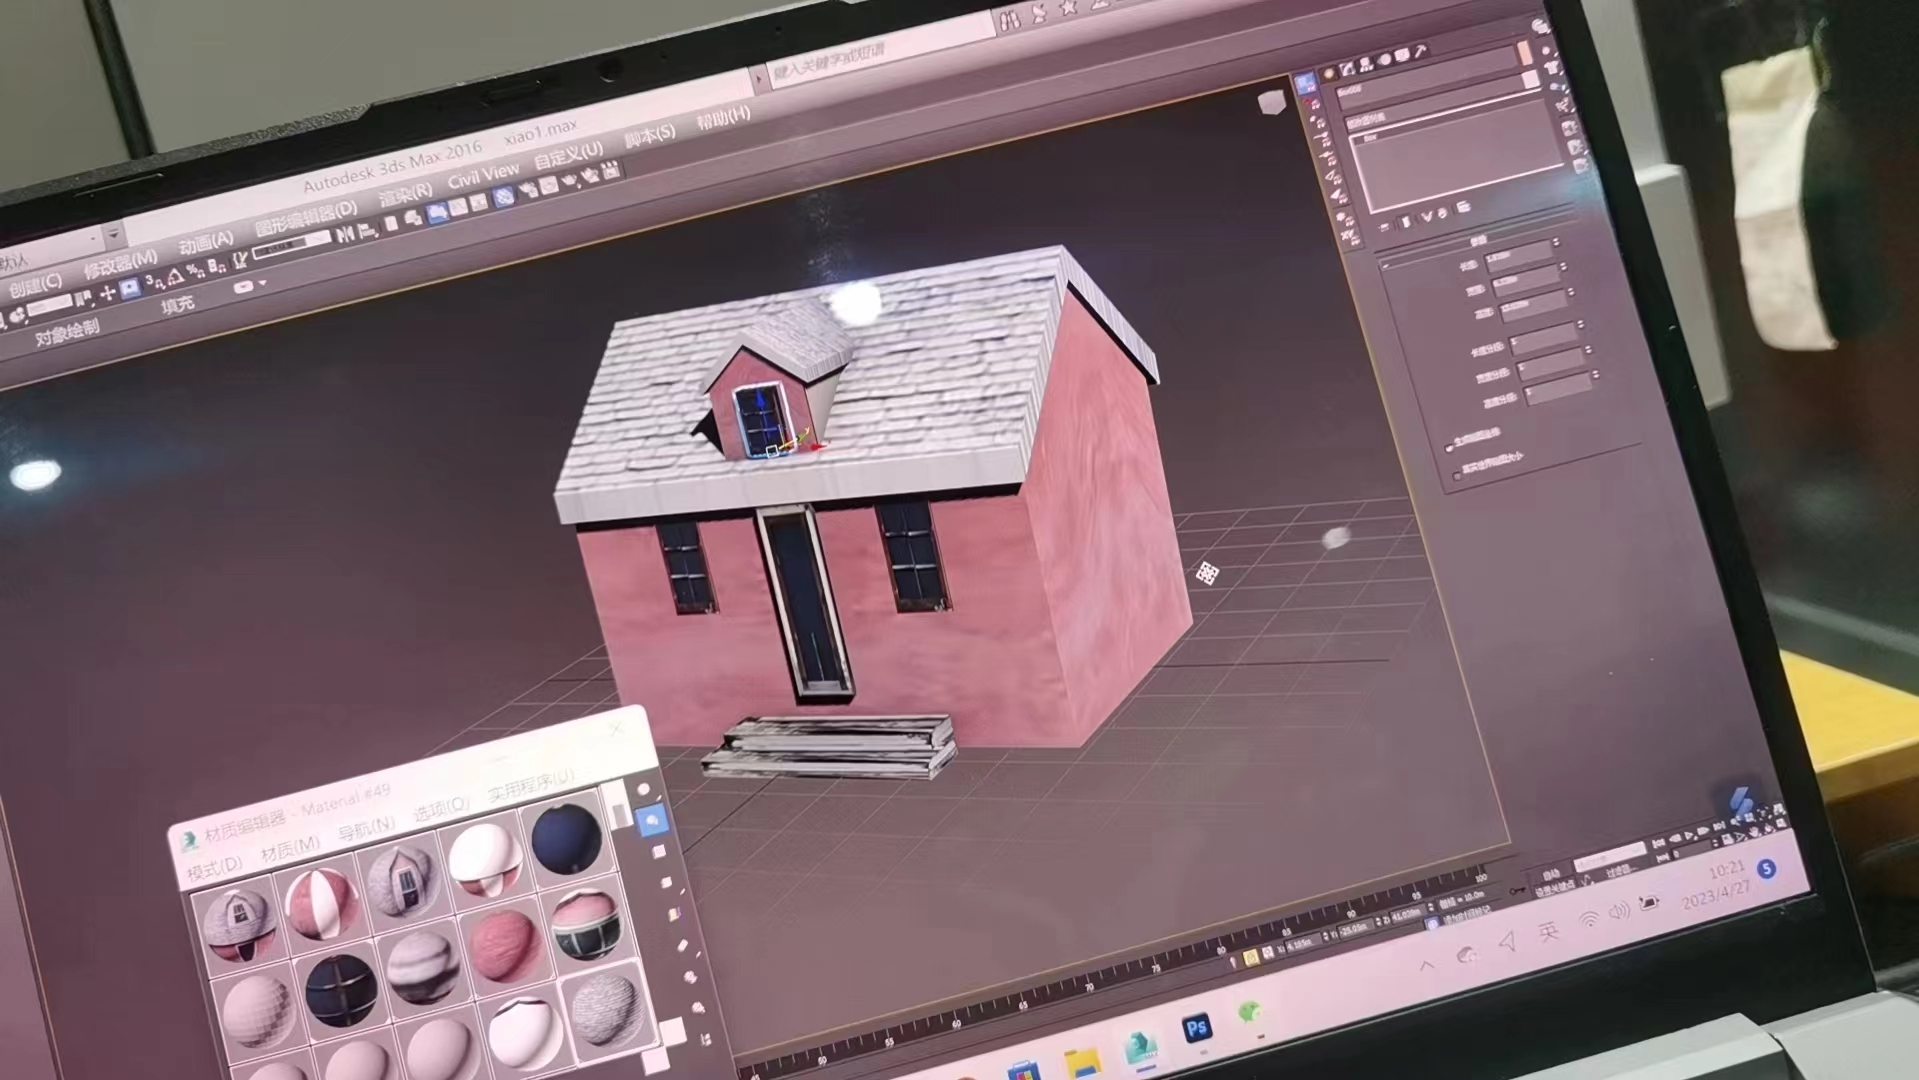Open Photoshop from the taskbar

(1197, 1028)
